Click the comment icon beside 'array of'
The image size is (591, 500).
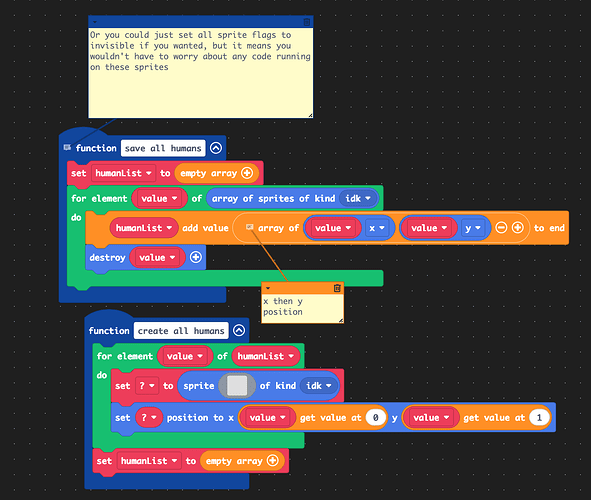250,227
